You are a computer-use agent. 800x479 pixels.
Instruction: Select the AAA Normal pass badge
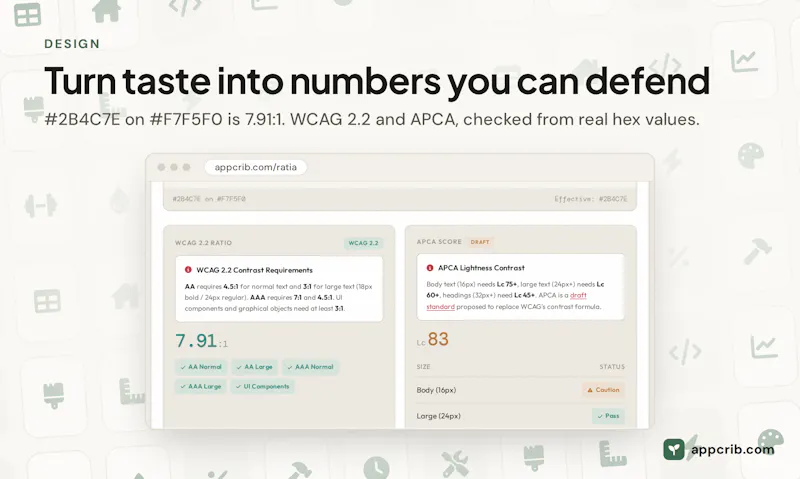(310, 367)
